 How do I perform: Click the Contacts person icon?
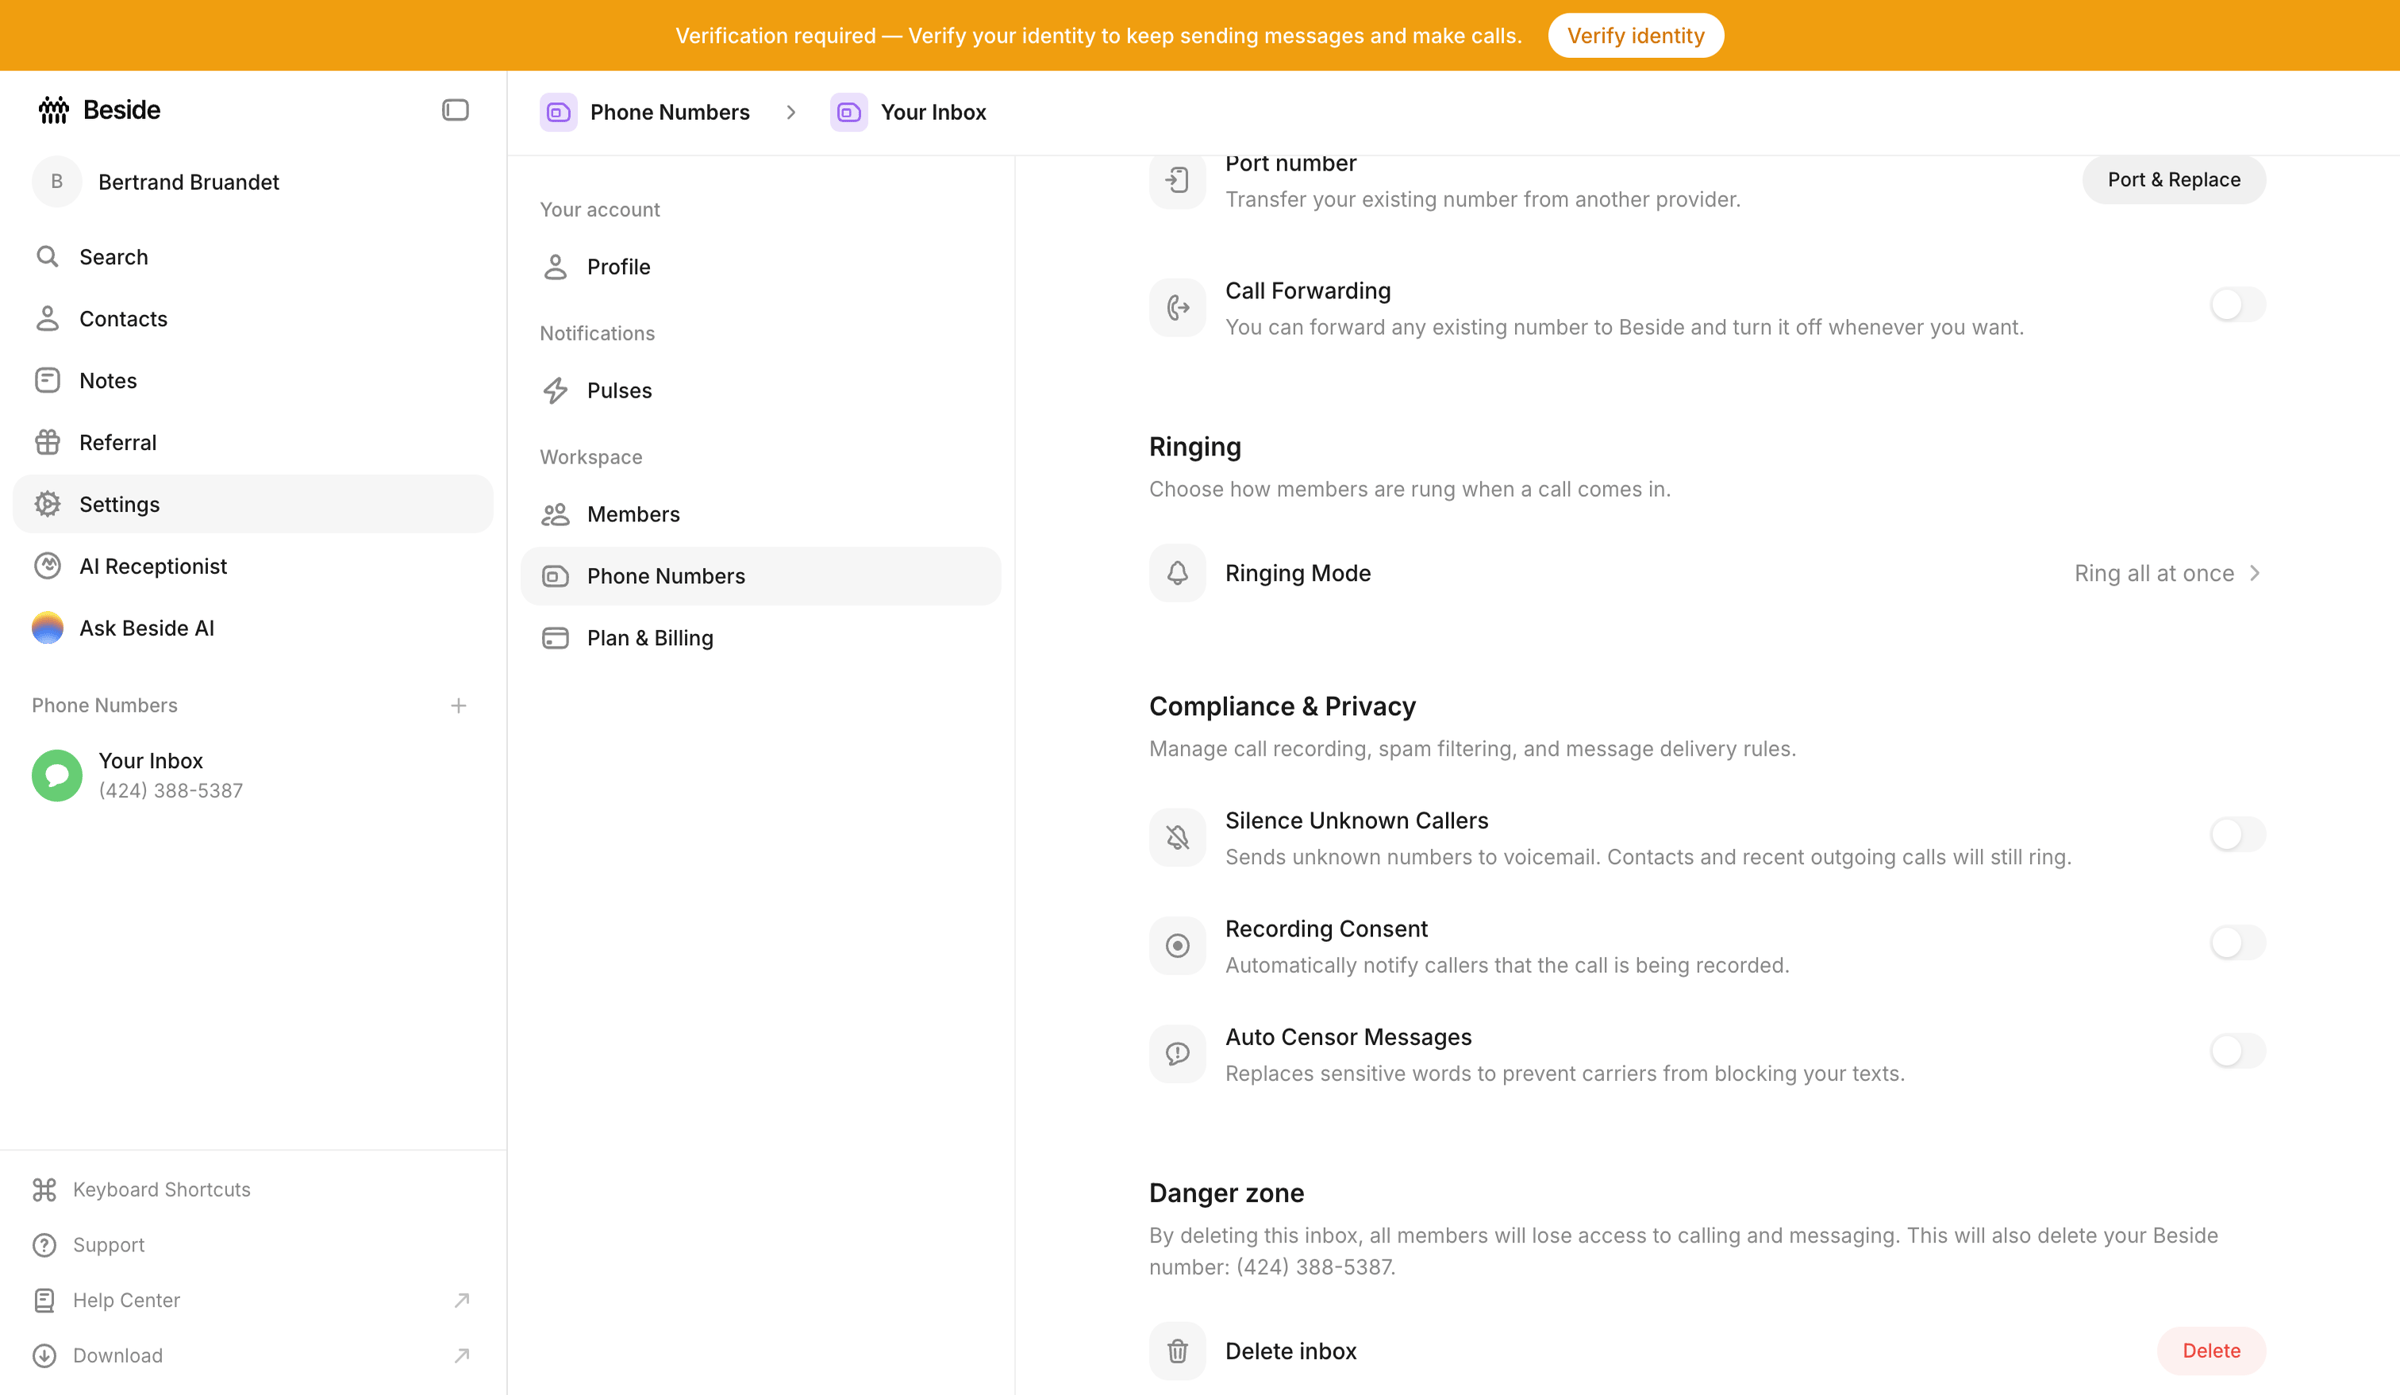tap(47, 319)
